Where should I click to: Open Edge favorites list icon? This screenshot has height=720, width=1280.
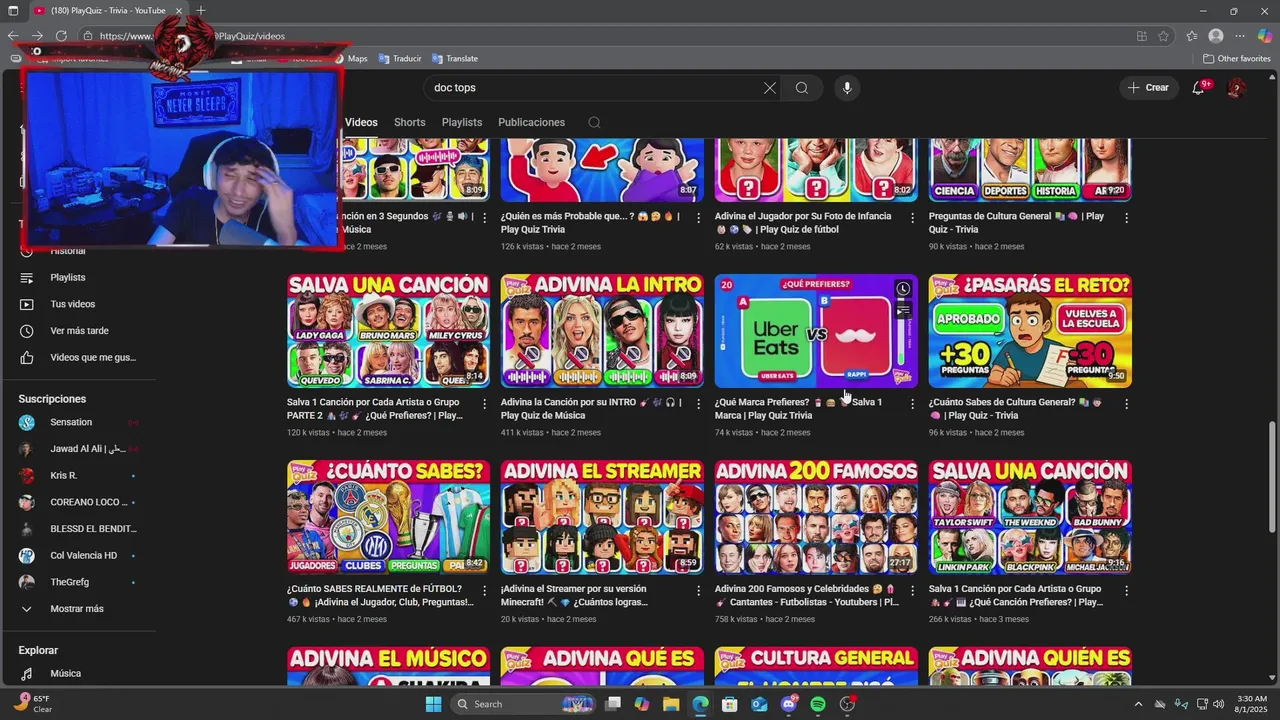coord(1191,36)
